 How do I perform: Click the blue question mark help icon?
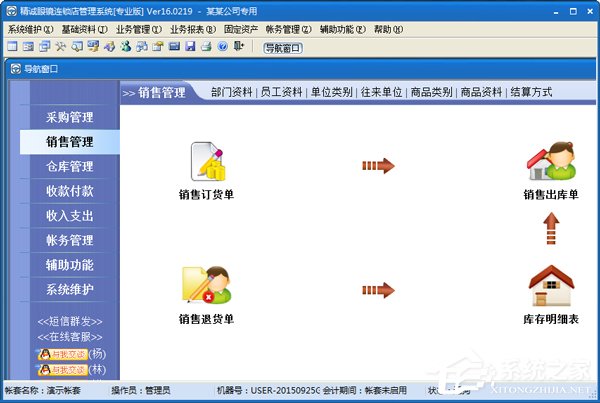pos(223,47)
